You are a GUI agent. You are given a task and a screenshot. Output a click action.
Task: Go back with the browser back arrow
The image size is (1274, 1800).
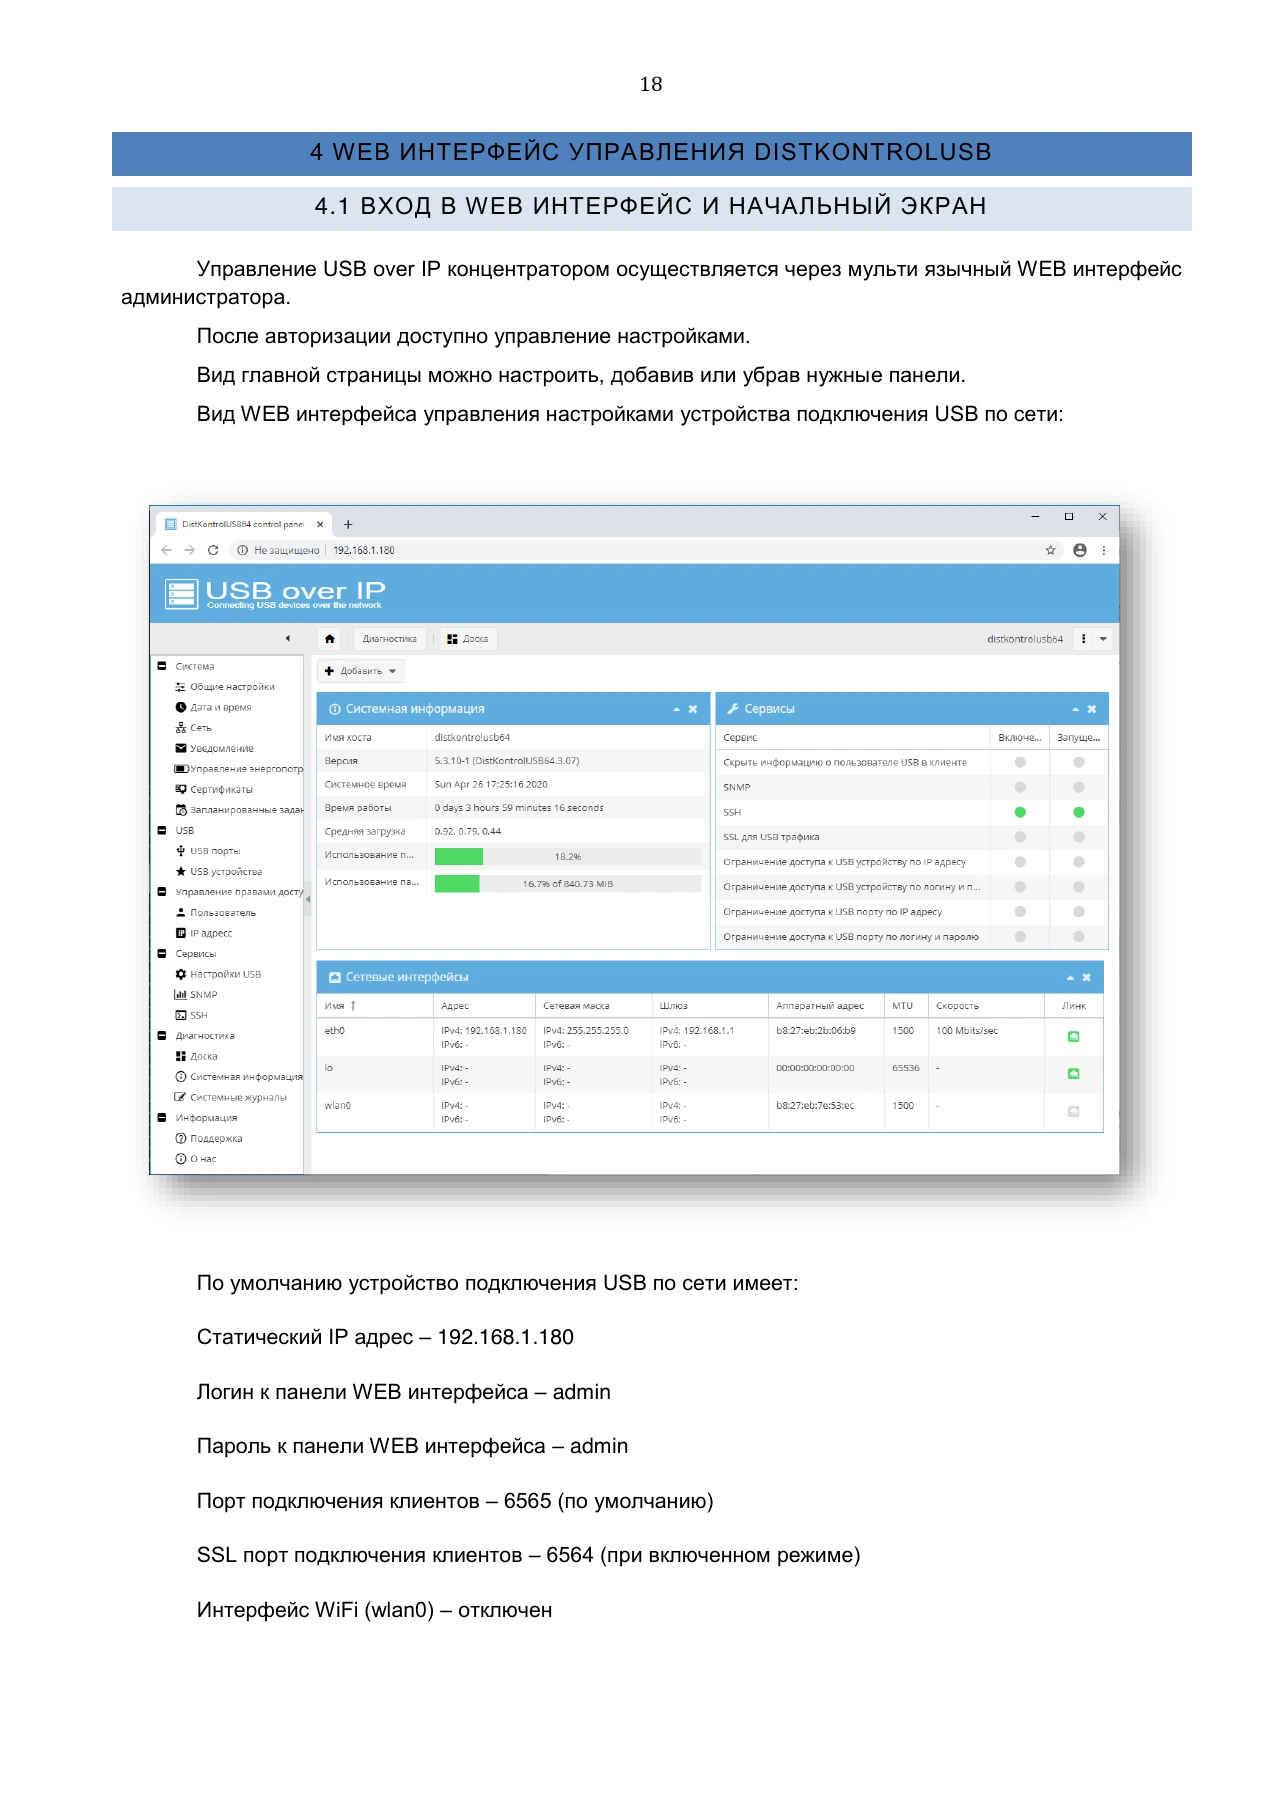[x=166, y=550]
